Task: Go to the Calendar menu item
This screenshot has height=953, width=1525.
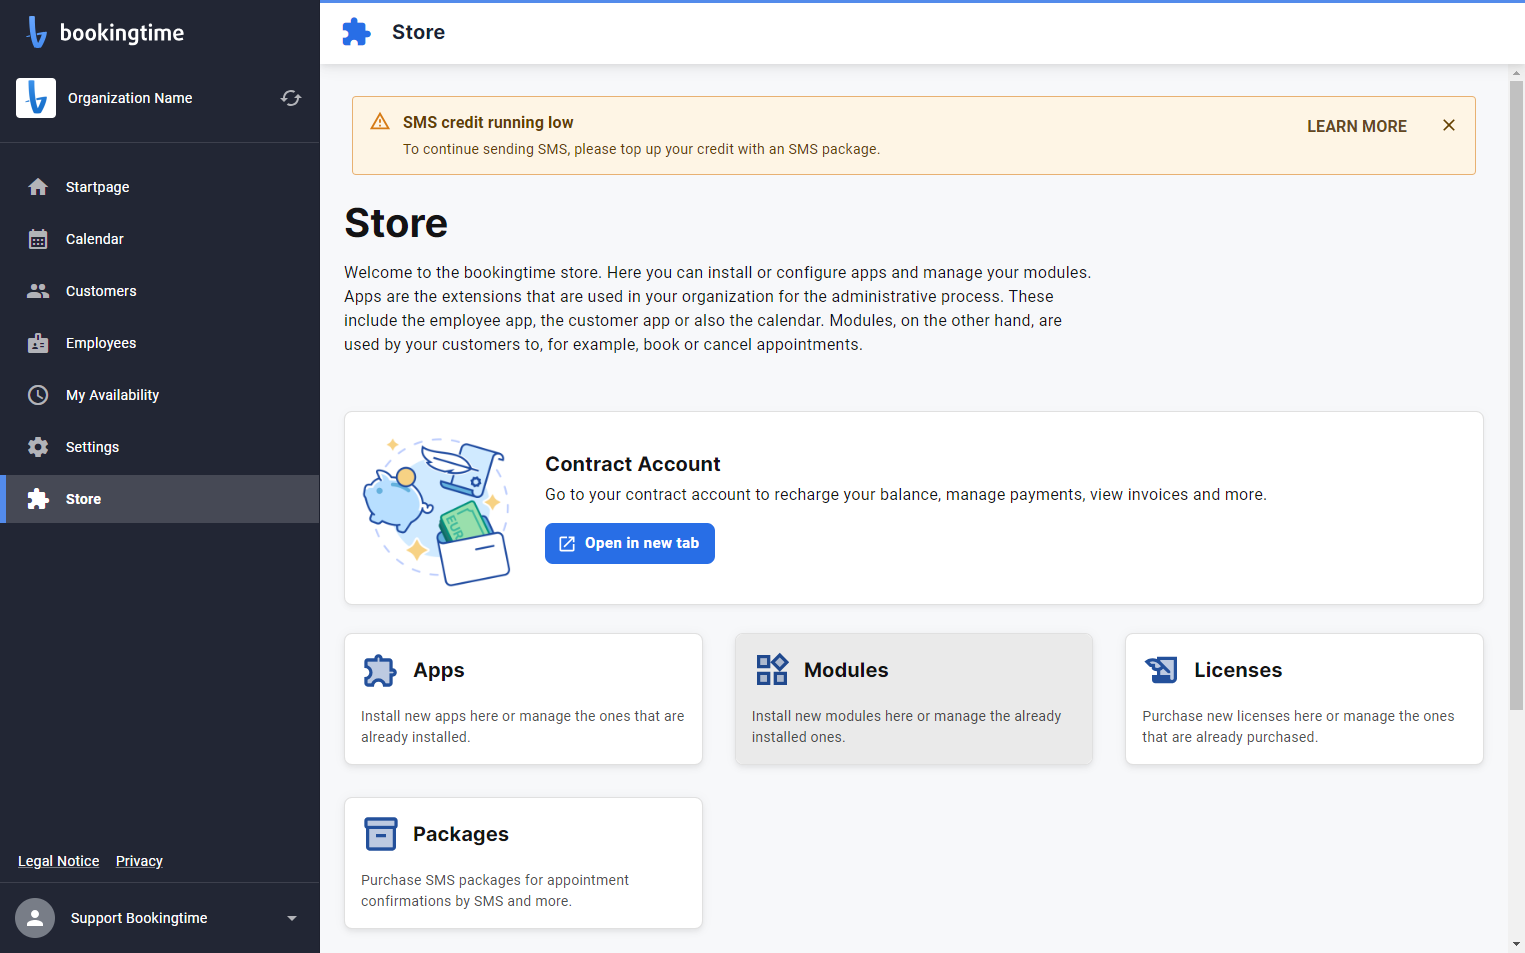Action: click(160, 239)
